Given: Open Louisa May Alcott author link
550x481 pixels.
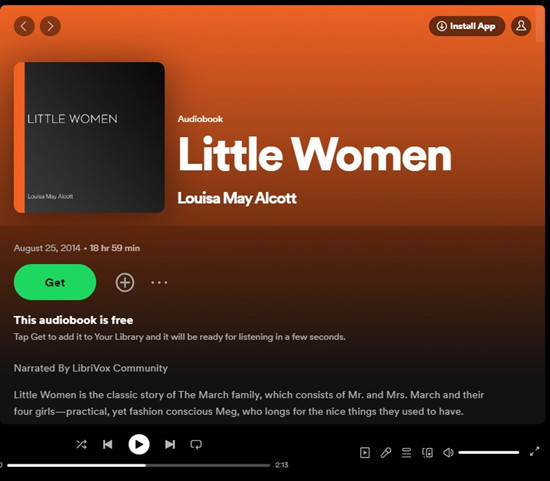Looking at the screenshot, I should [237, 198].
